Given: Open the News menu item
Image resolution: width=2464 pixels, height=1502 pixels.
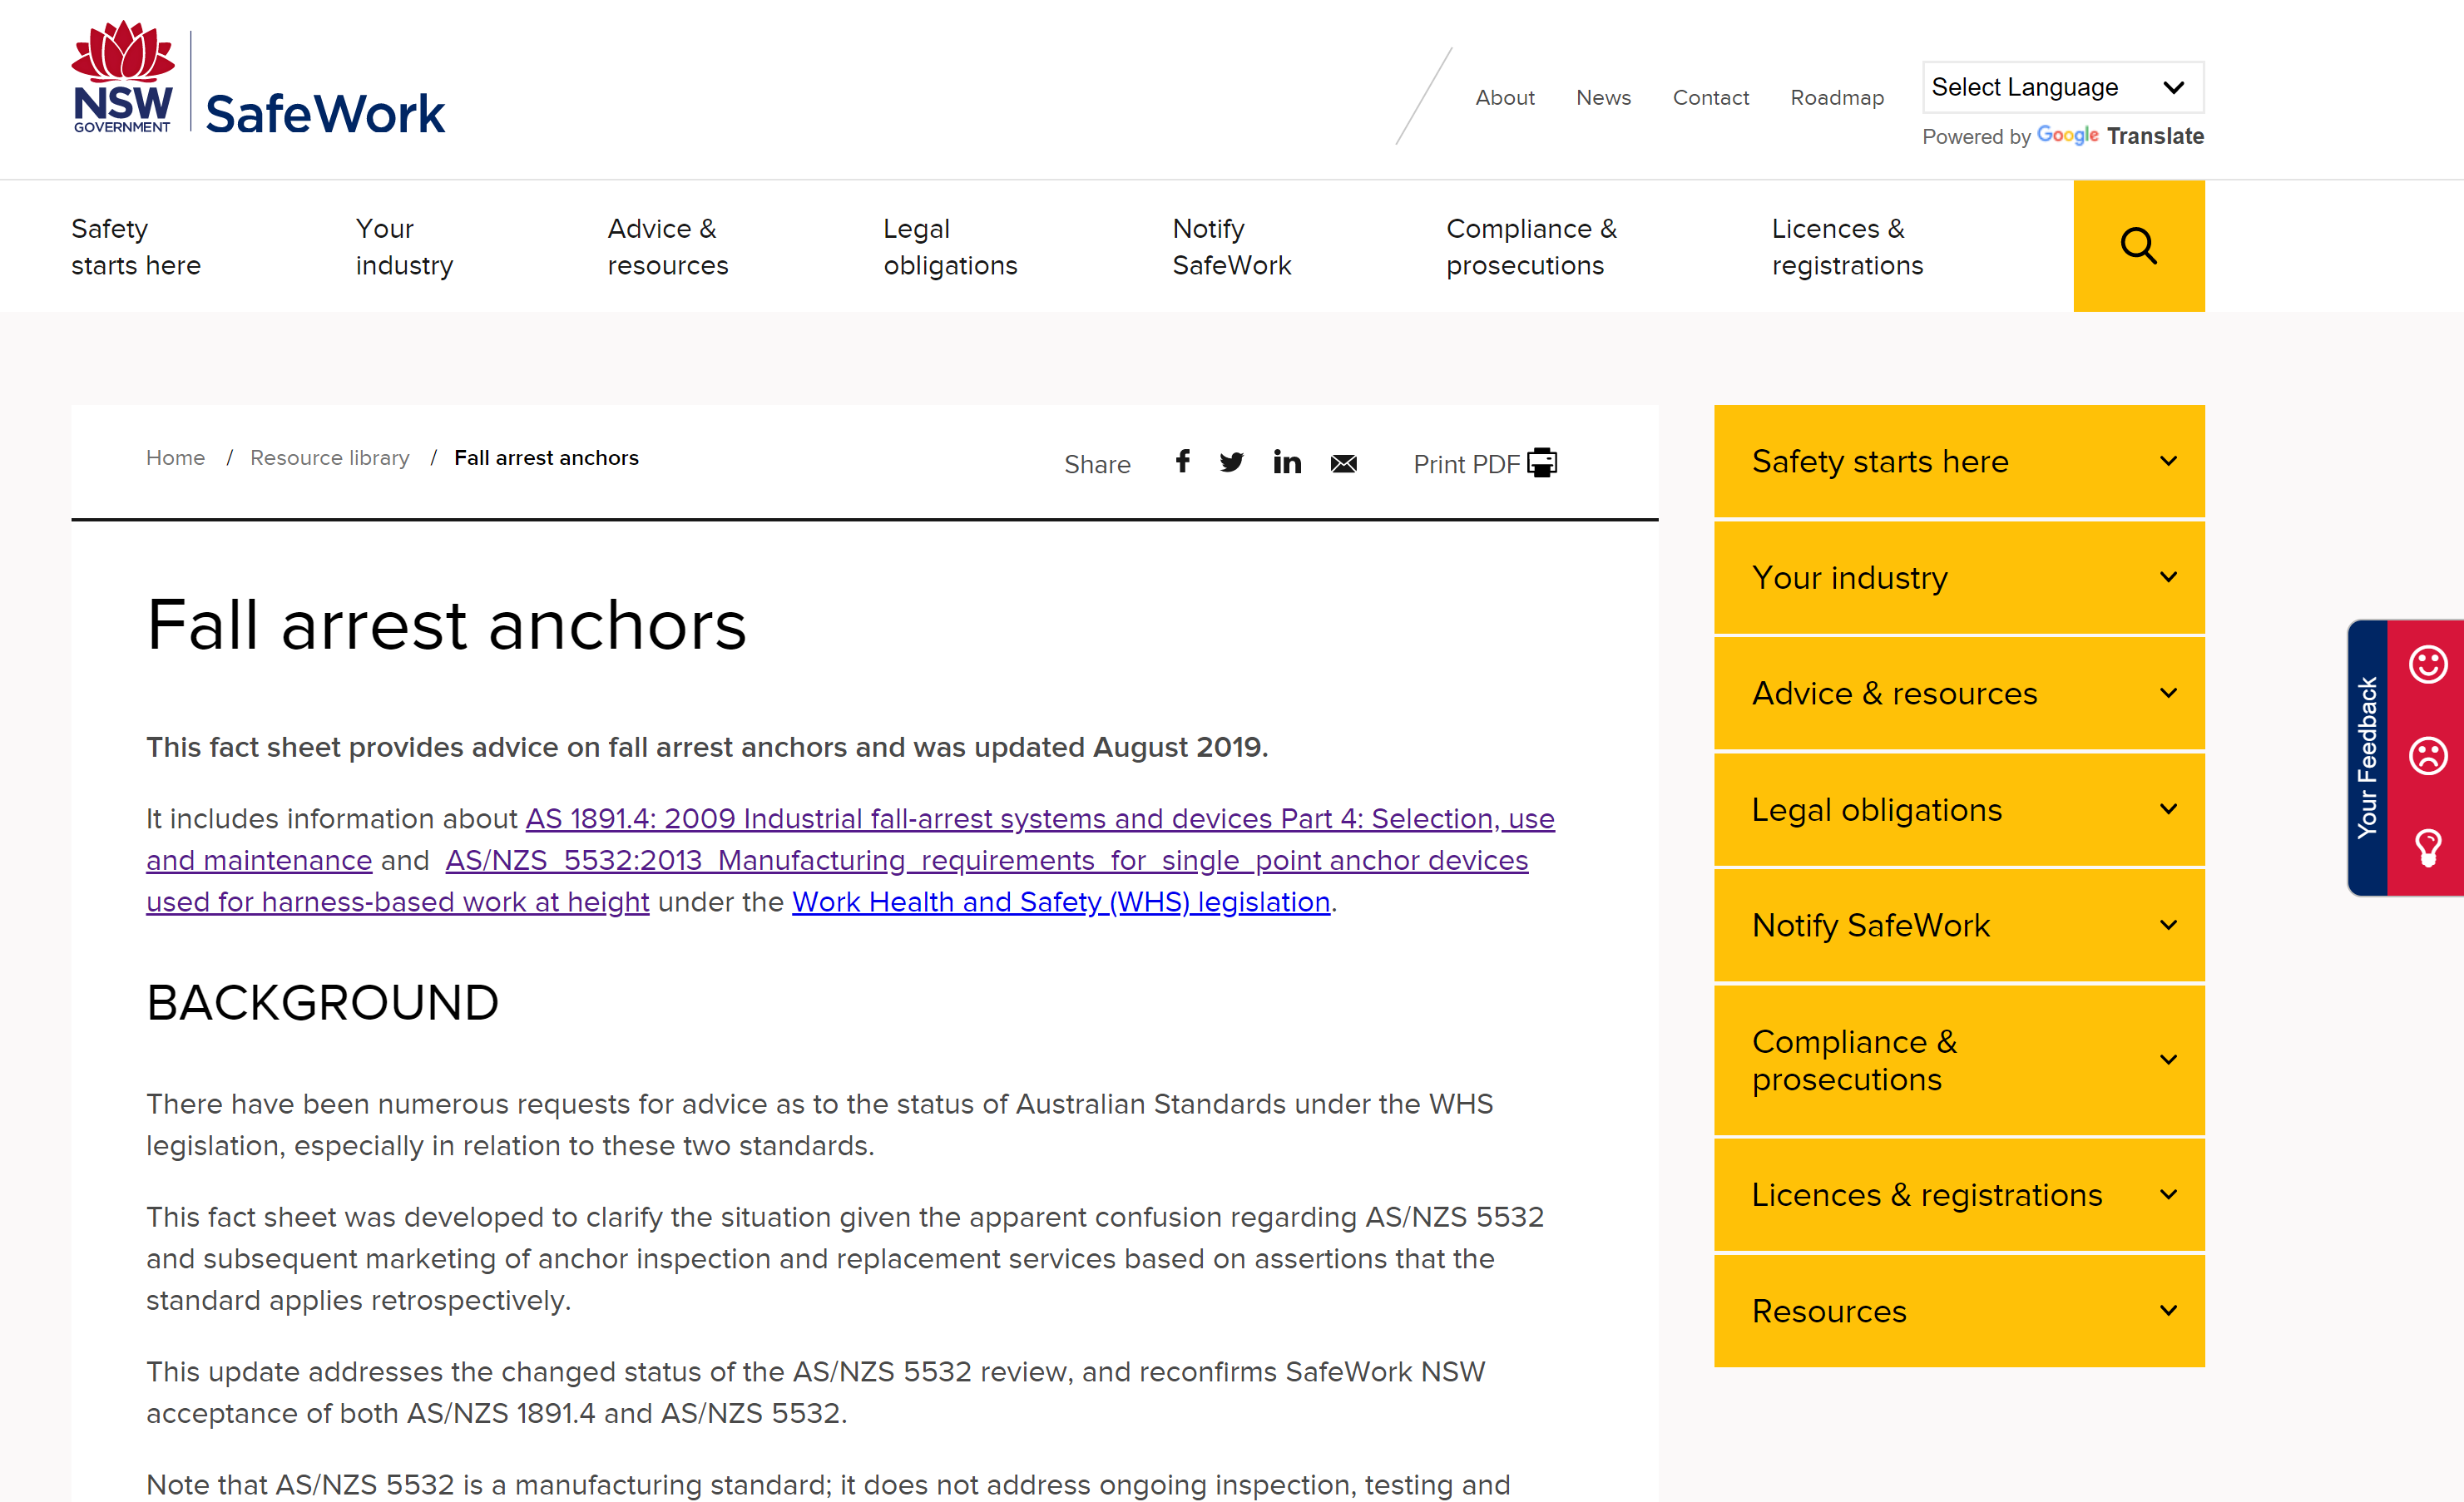Looking at the screenshot, I should 1603,97.
